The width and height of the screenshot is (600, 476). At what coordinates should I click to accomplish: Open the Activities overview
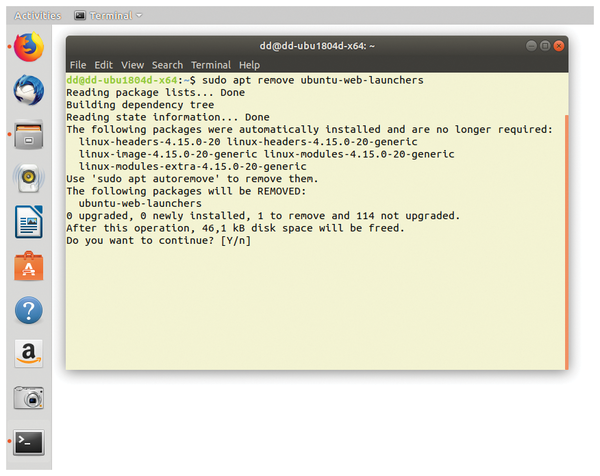(37, 16)
